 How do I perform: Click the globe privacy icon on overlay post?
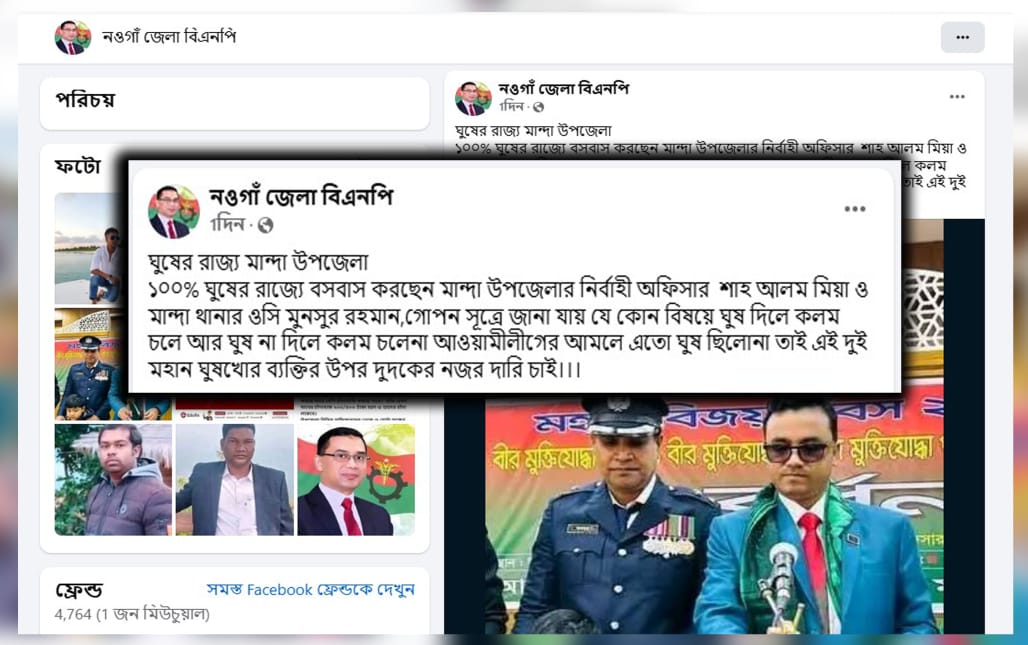point(265,225)
